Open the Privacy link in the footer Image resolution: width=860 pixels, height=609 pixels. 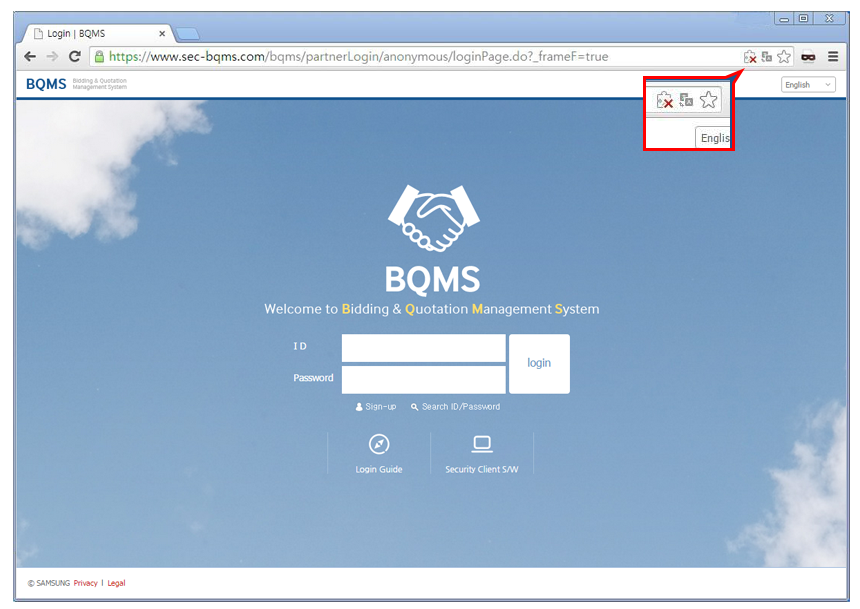[x=85, y=583]
